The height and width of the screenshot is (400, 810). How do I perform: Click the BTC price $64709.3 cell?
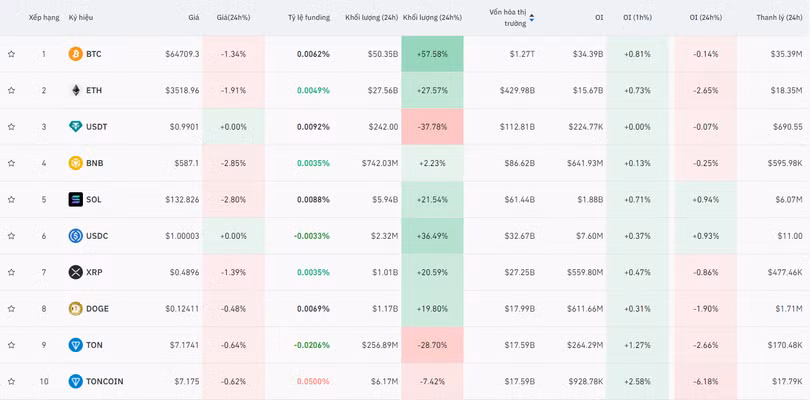click(182, 54)
